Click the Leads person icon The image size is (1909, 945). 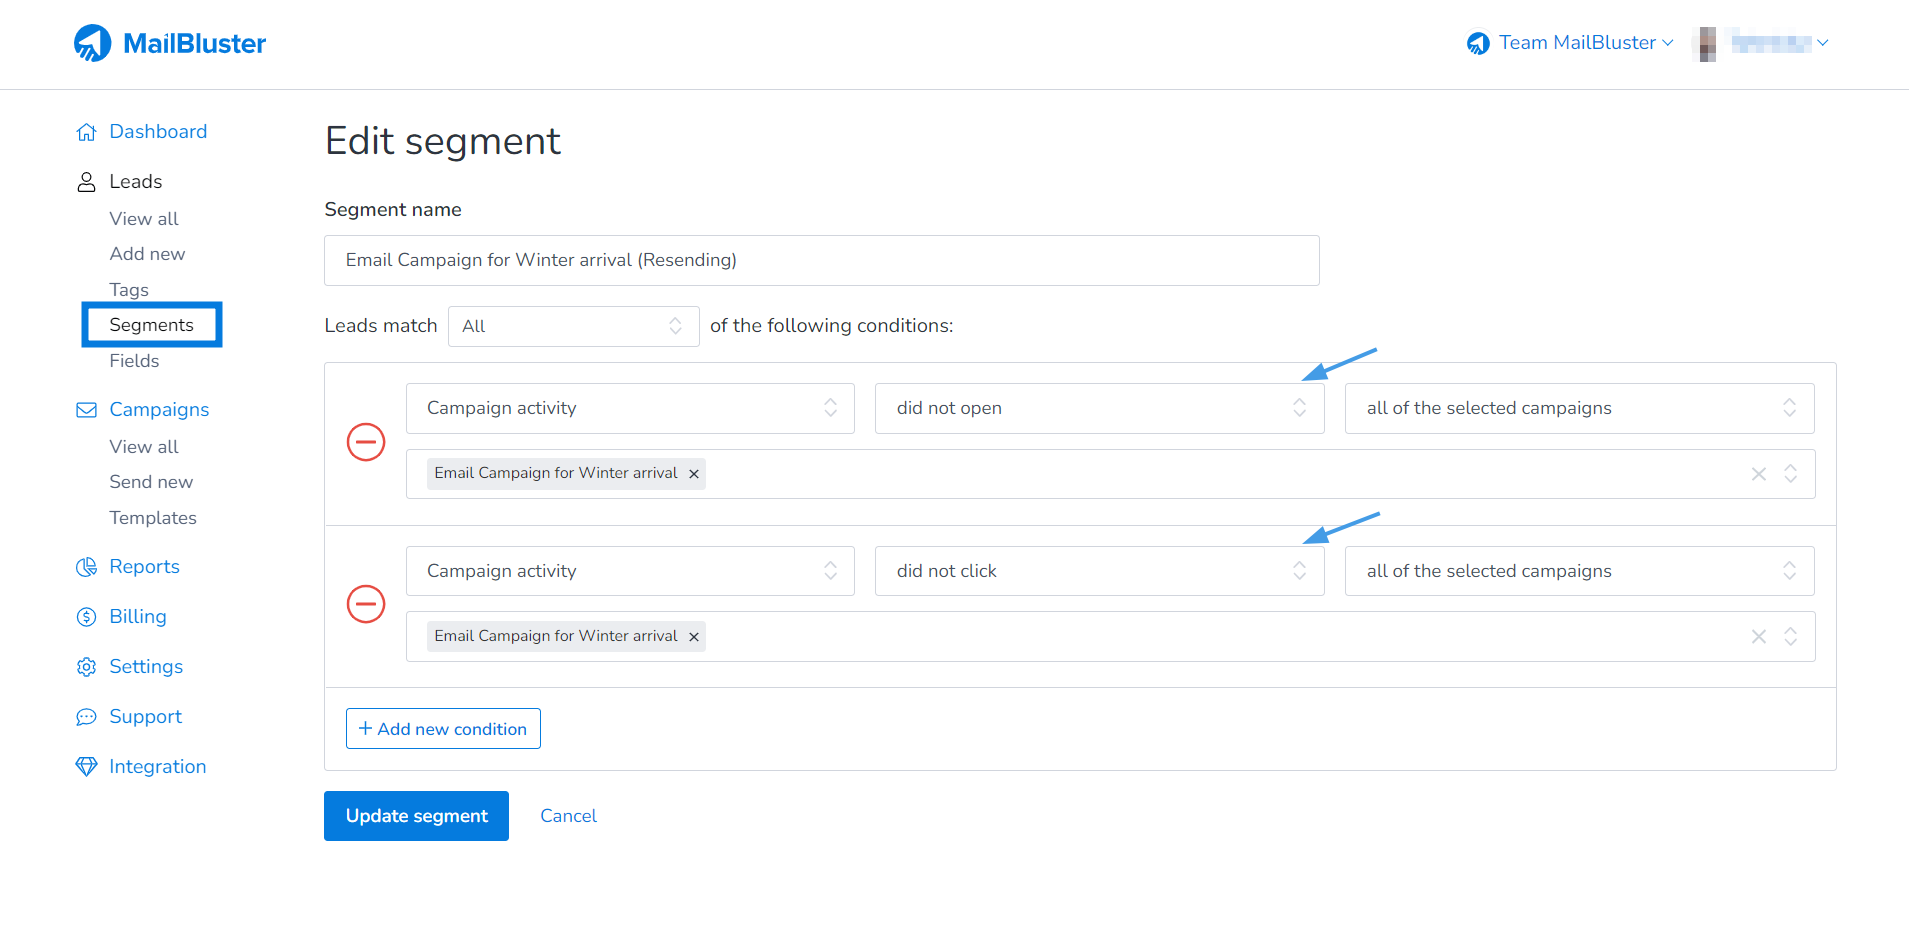click(87, 181)
